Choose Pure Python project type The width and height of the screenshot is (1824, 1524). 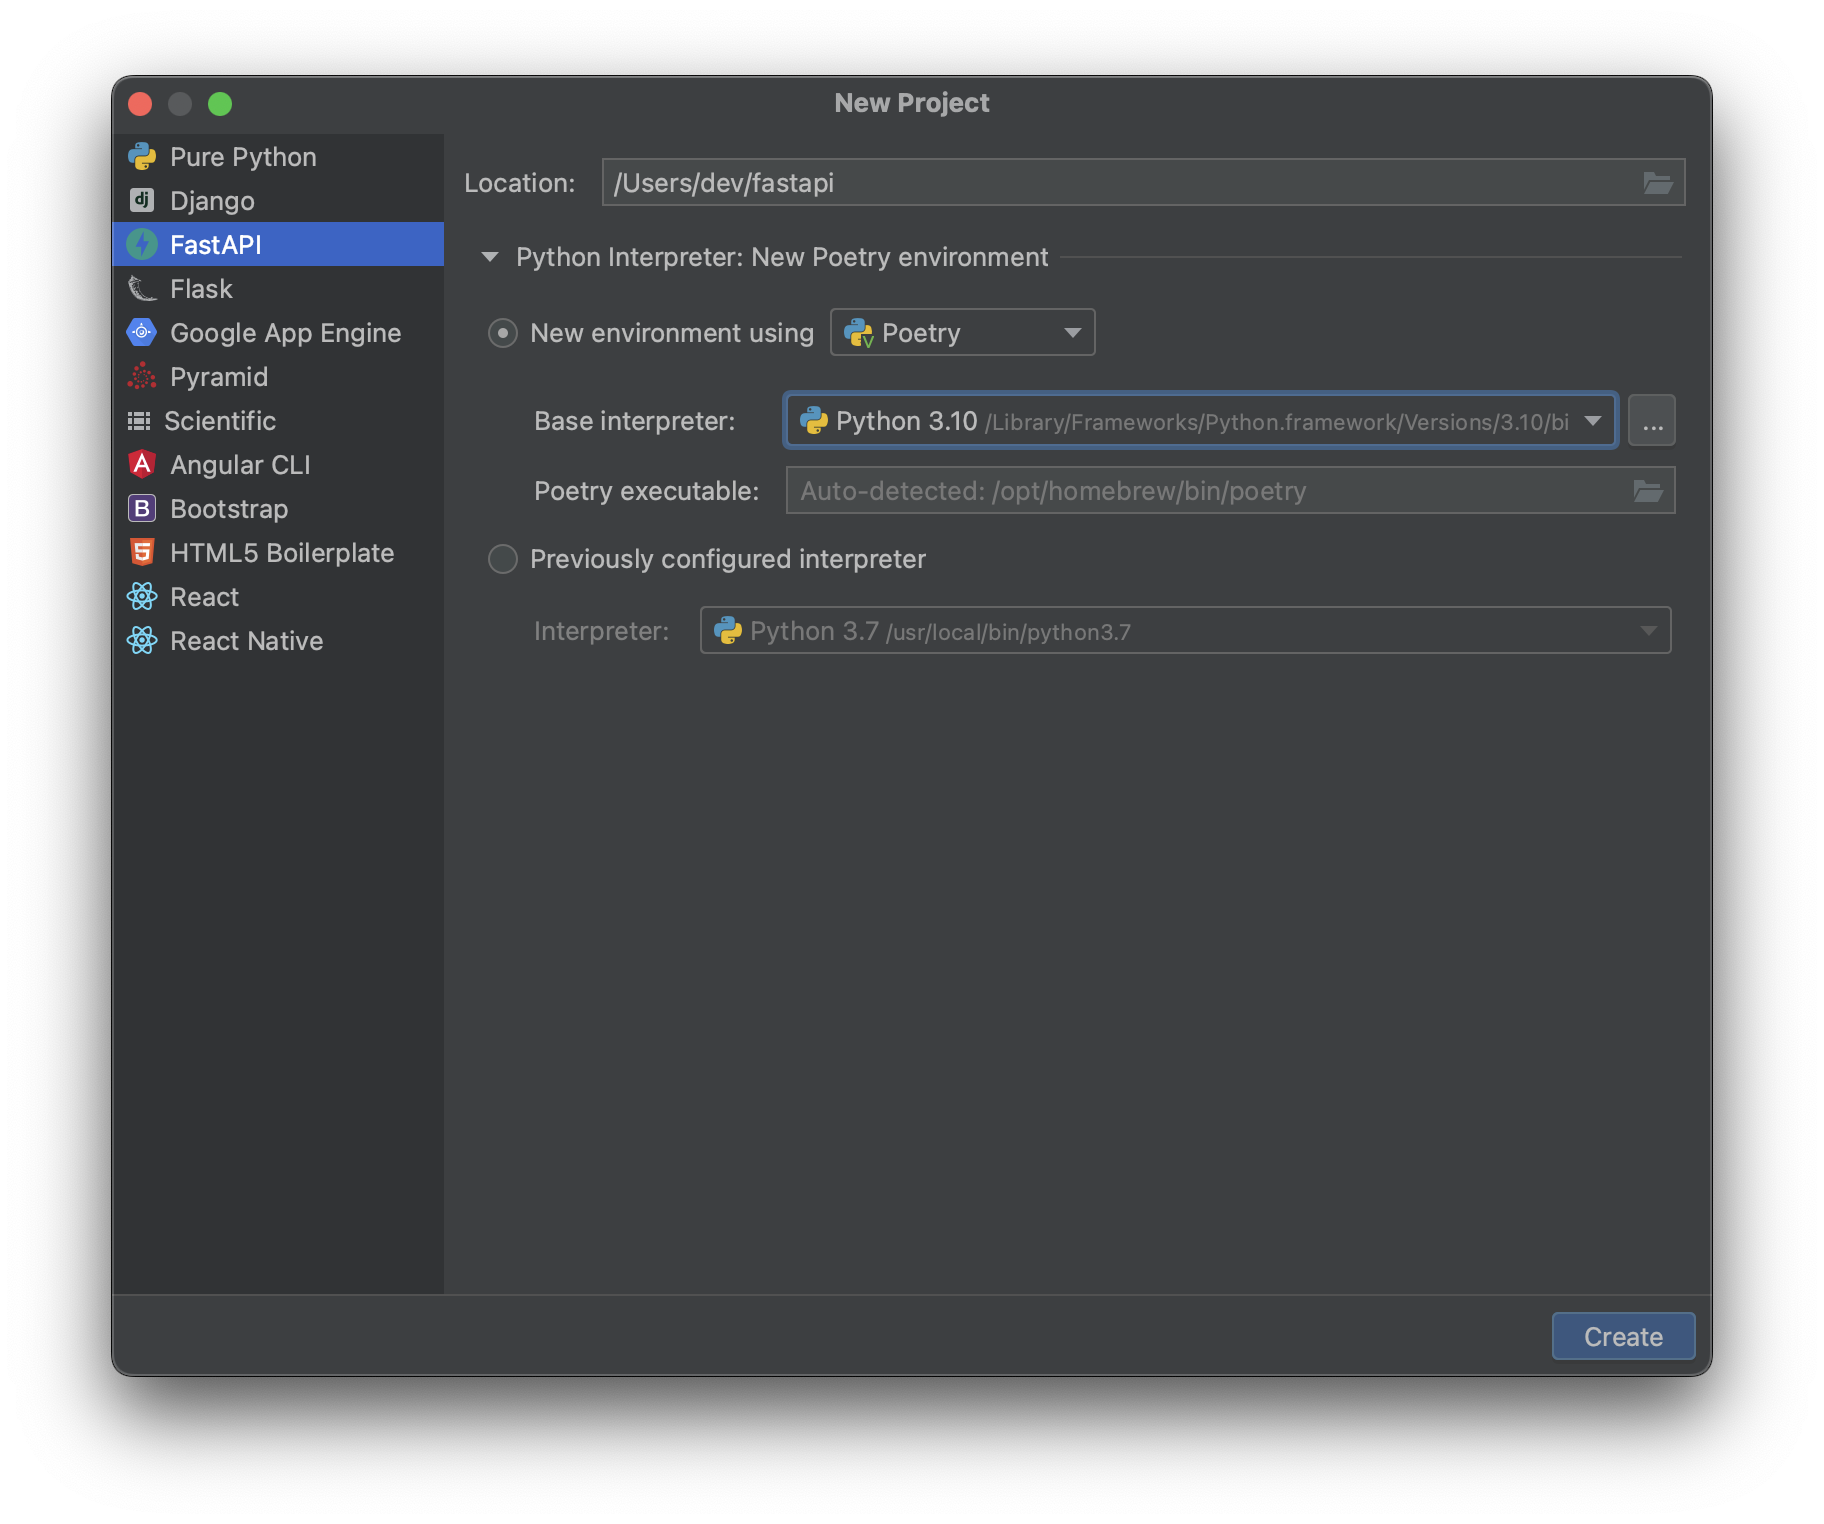click(x=278, y=157)
